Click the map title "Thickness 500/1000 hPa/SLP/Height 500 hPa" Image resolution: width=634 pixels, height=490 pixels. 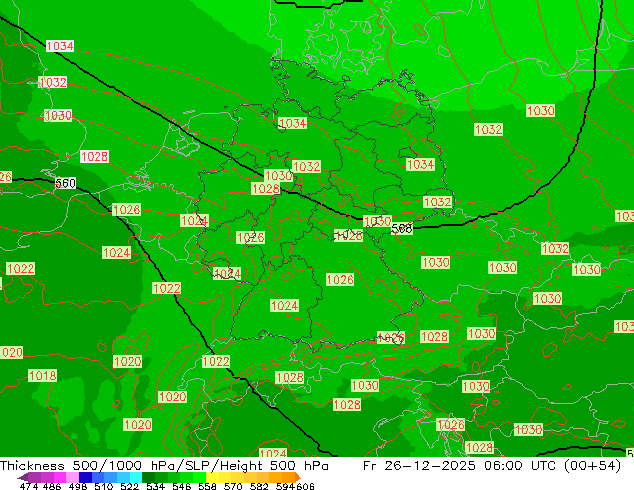164,465
